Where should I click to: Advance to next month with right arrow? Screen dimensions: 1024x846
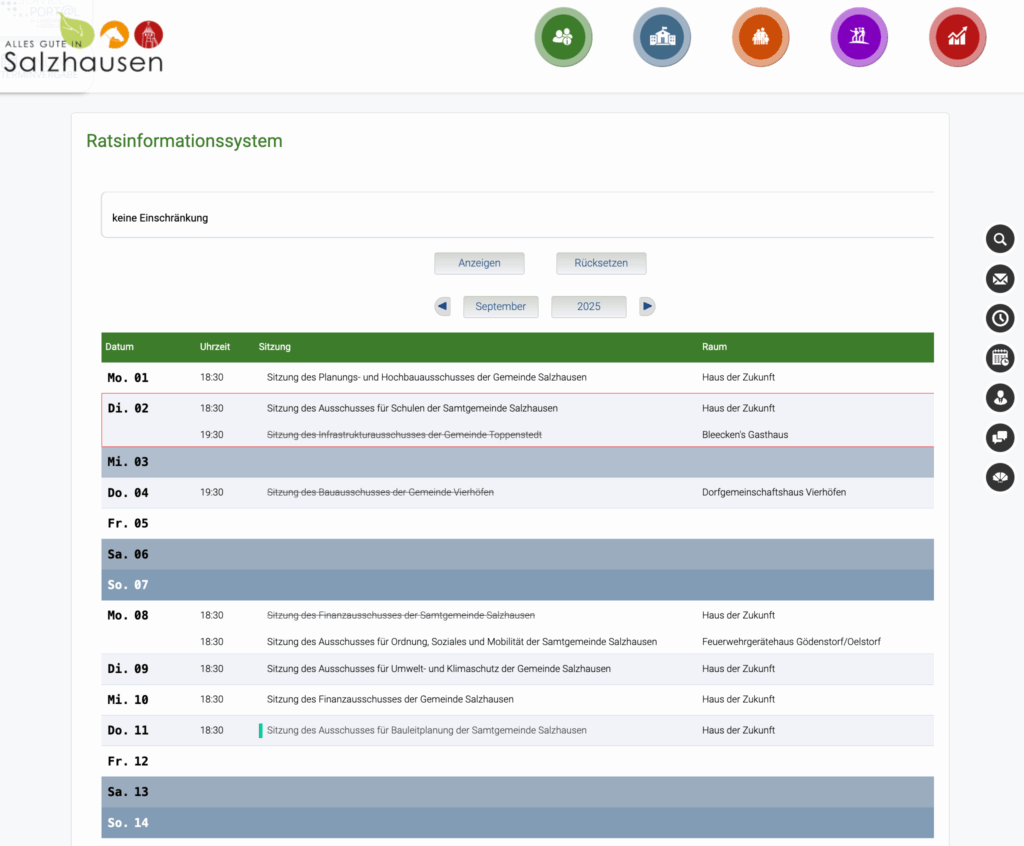click(647, 306)
